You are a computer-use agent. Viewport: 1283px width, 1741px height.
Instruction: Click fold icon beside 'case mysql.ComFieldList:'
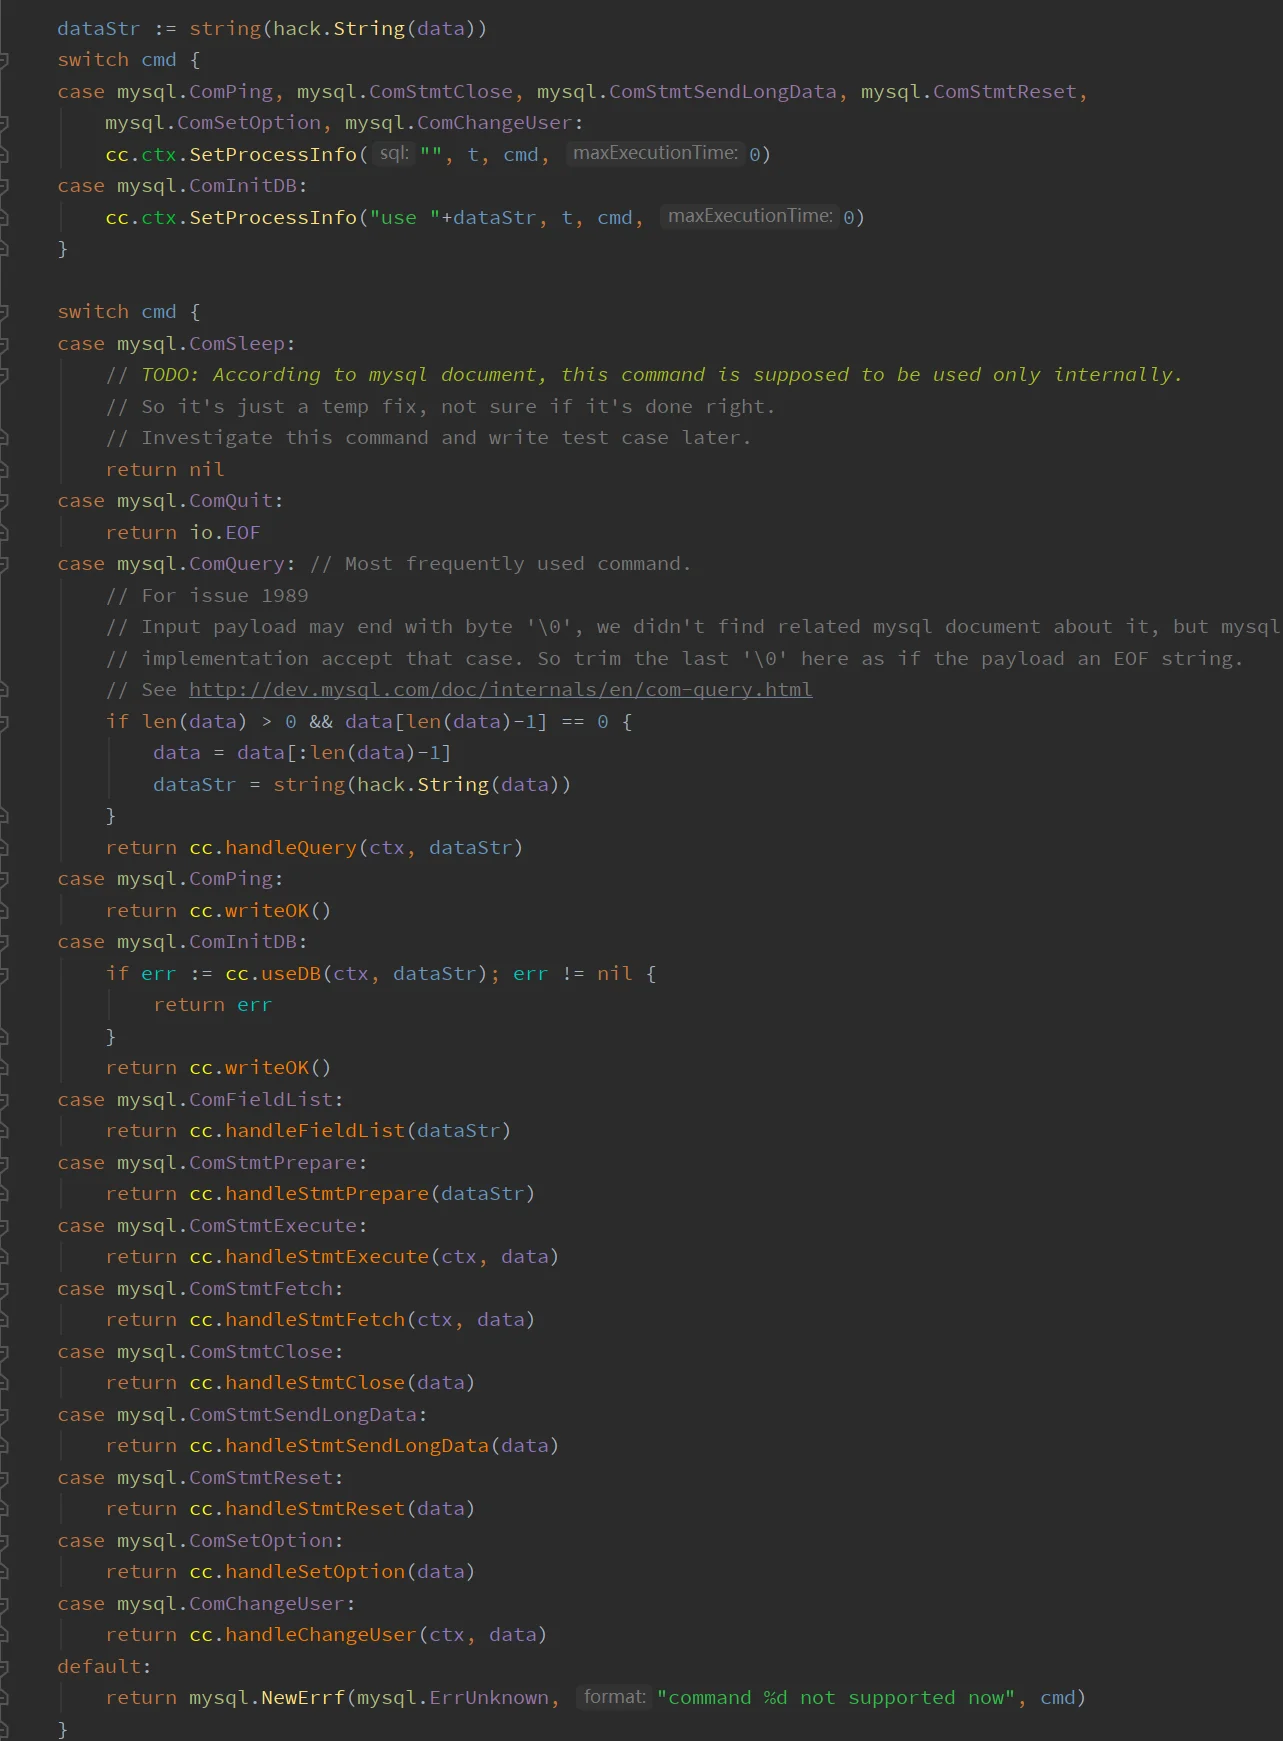(4, 1100)
